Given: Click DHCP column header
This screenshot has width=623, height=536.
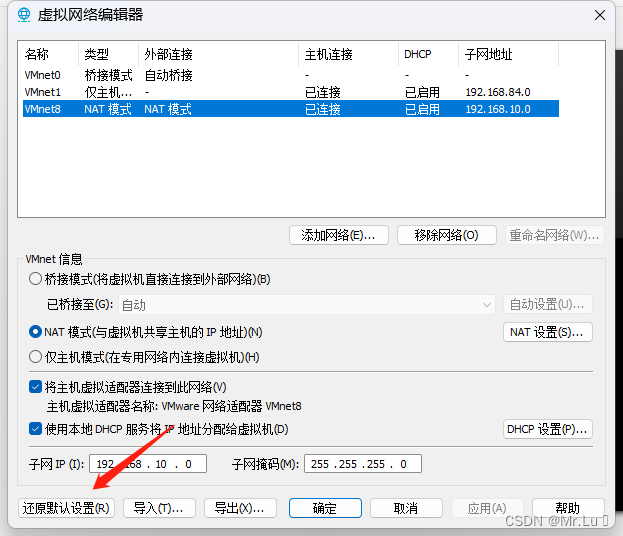Looking at the screenshot, I should click(429, 54).
